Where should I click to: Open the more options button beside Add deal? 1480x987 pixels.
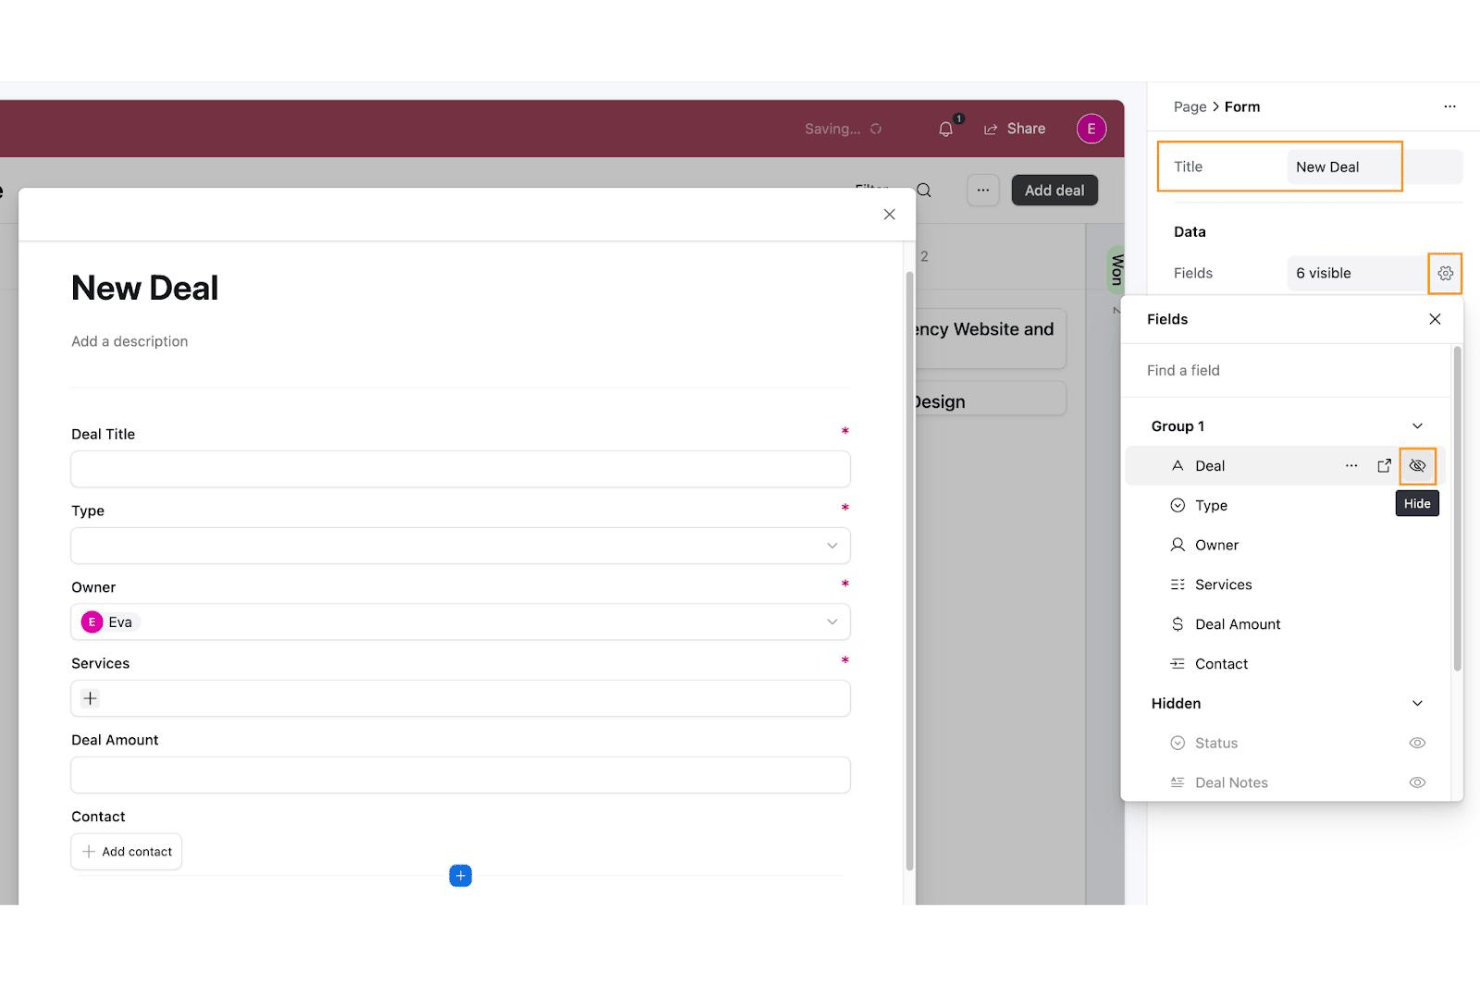[983, 190]
